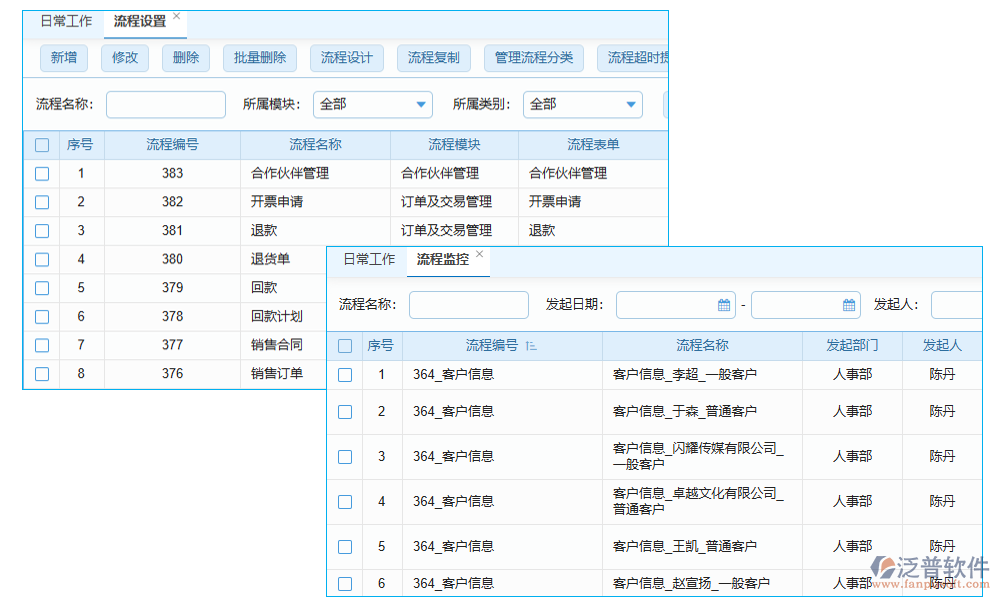Click the 流程名称 input field
This screenshot has width=1000, height=600.
tap(165, 104)
